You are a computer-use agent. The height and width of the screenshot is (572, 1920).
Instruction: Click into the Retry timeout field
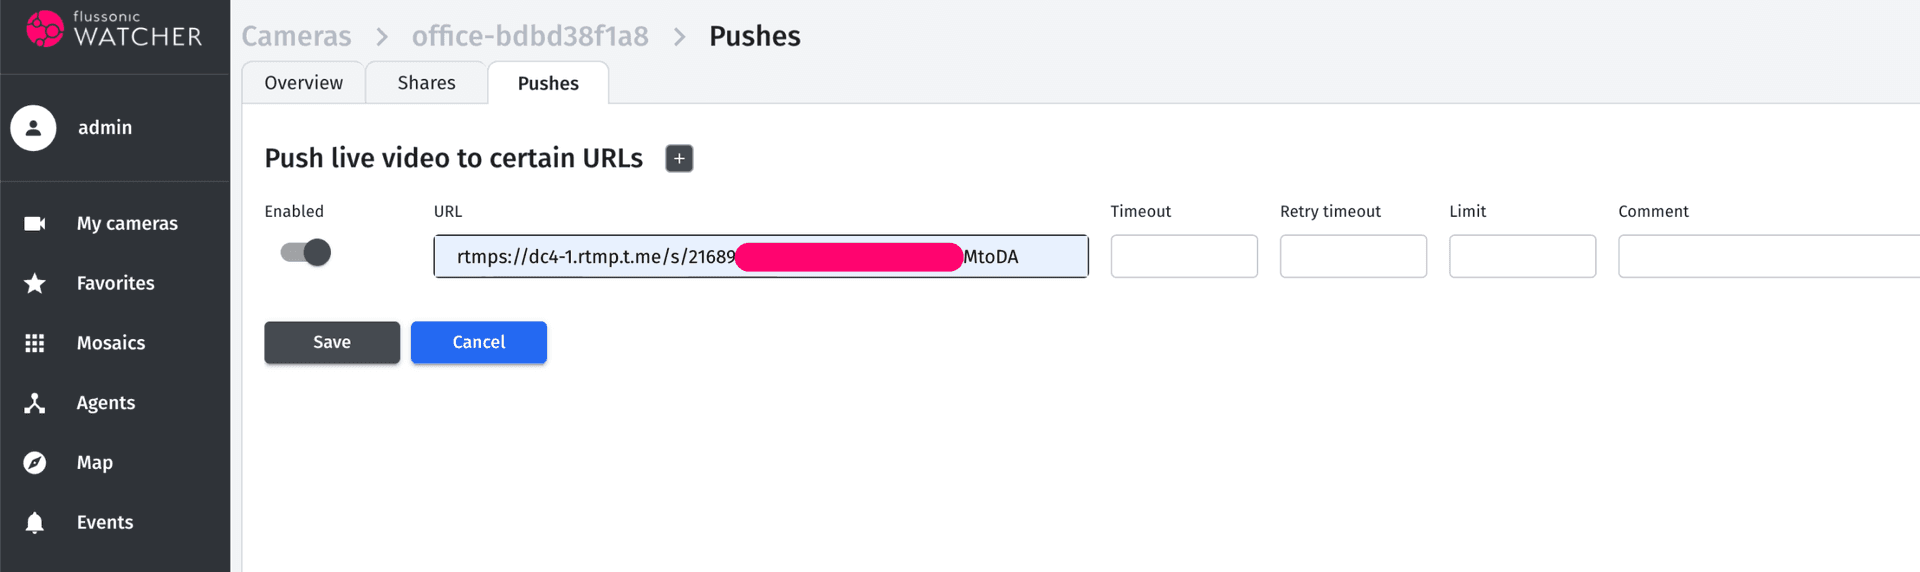click(x=1352, y=257)
